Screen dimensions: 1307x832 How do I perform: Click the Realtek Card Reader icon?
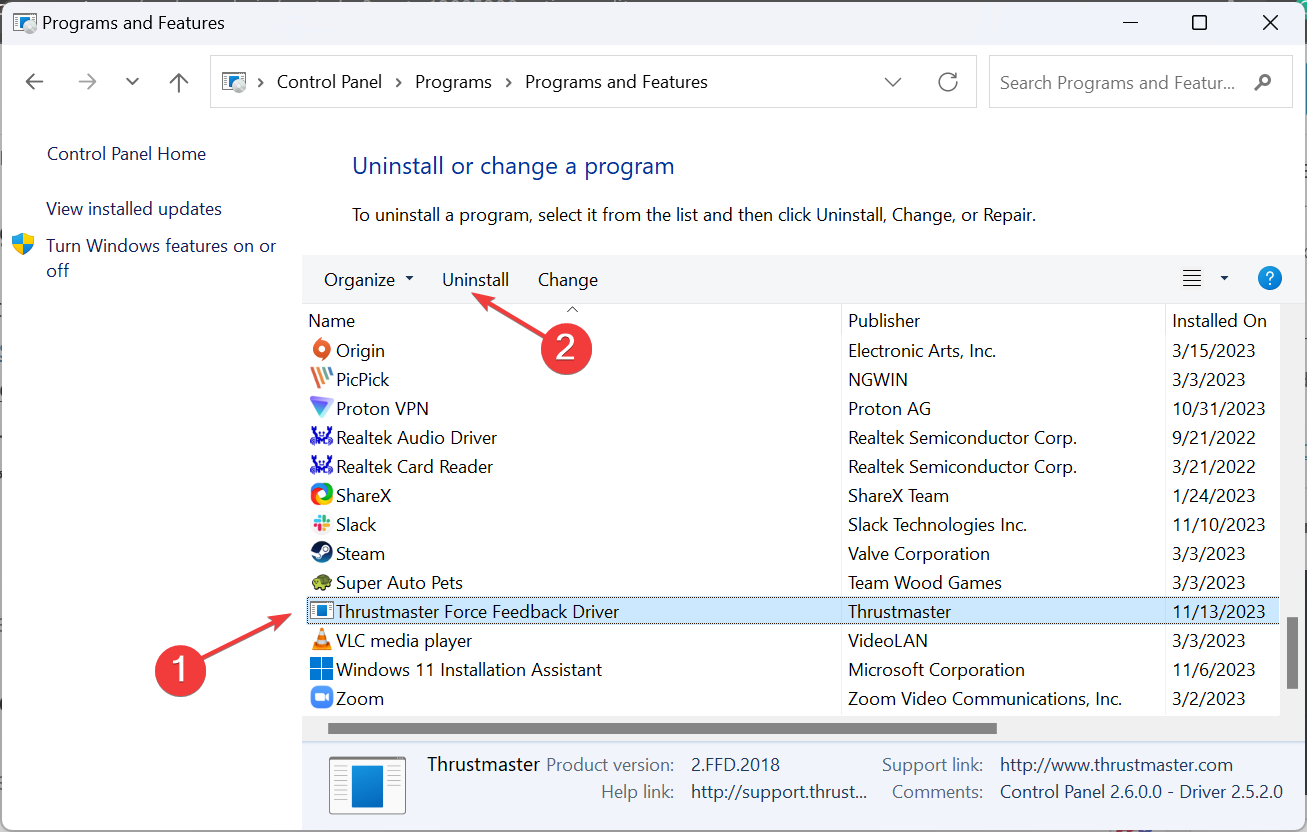pyautogui.click(x=321, y=466)
